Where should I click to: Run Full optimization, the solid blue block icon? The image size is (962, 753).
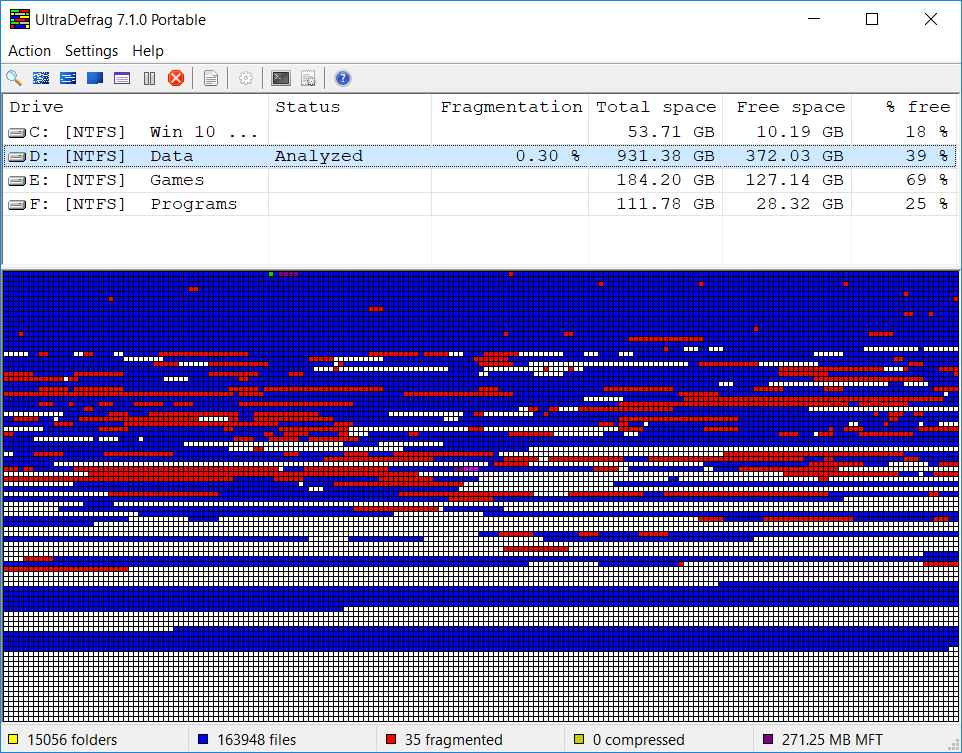95,78
